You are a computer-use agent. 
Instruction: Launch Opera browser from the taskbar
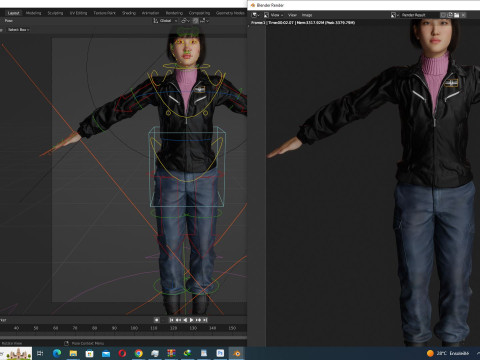pyautogui.click(x=122, y=353)
